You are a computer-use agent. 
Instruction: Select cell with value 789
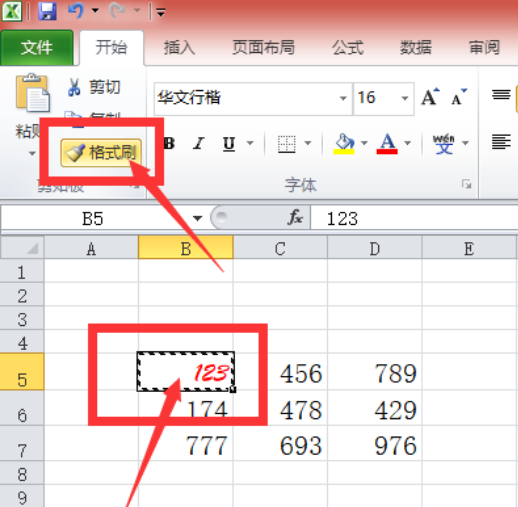(374, 371)
